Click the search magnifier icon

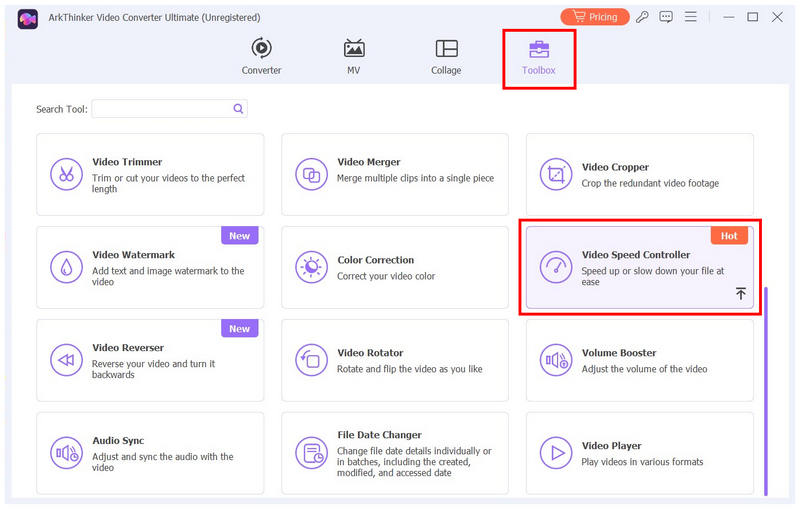pos(238,109)
